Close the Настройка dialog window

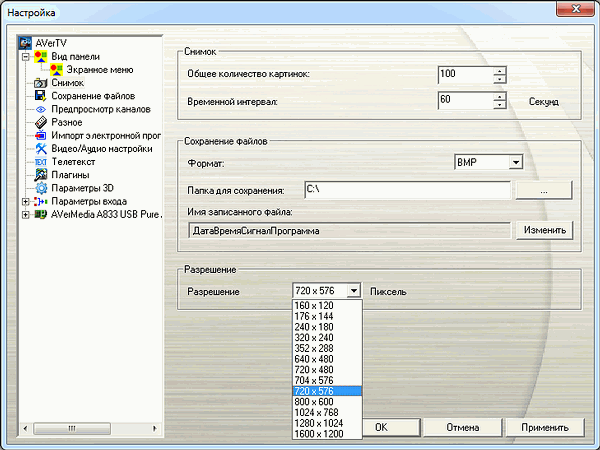575,8
